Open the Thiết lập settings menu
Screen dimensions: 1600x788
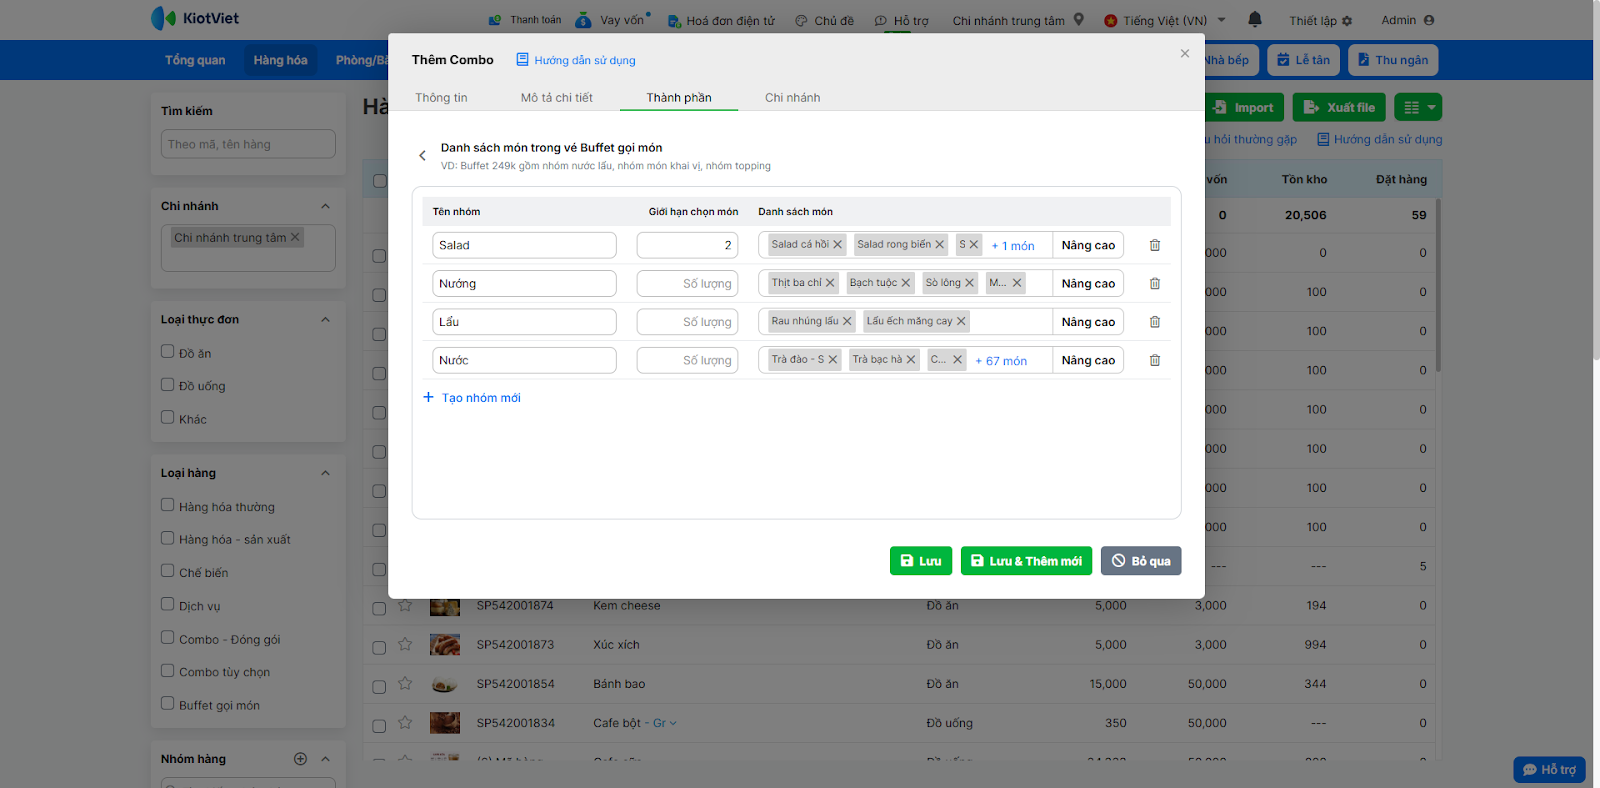[x=1320, y=20]
